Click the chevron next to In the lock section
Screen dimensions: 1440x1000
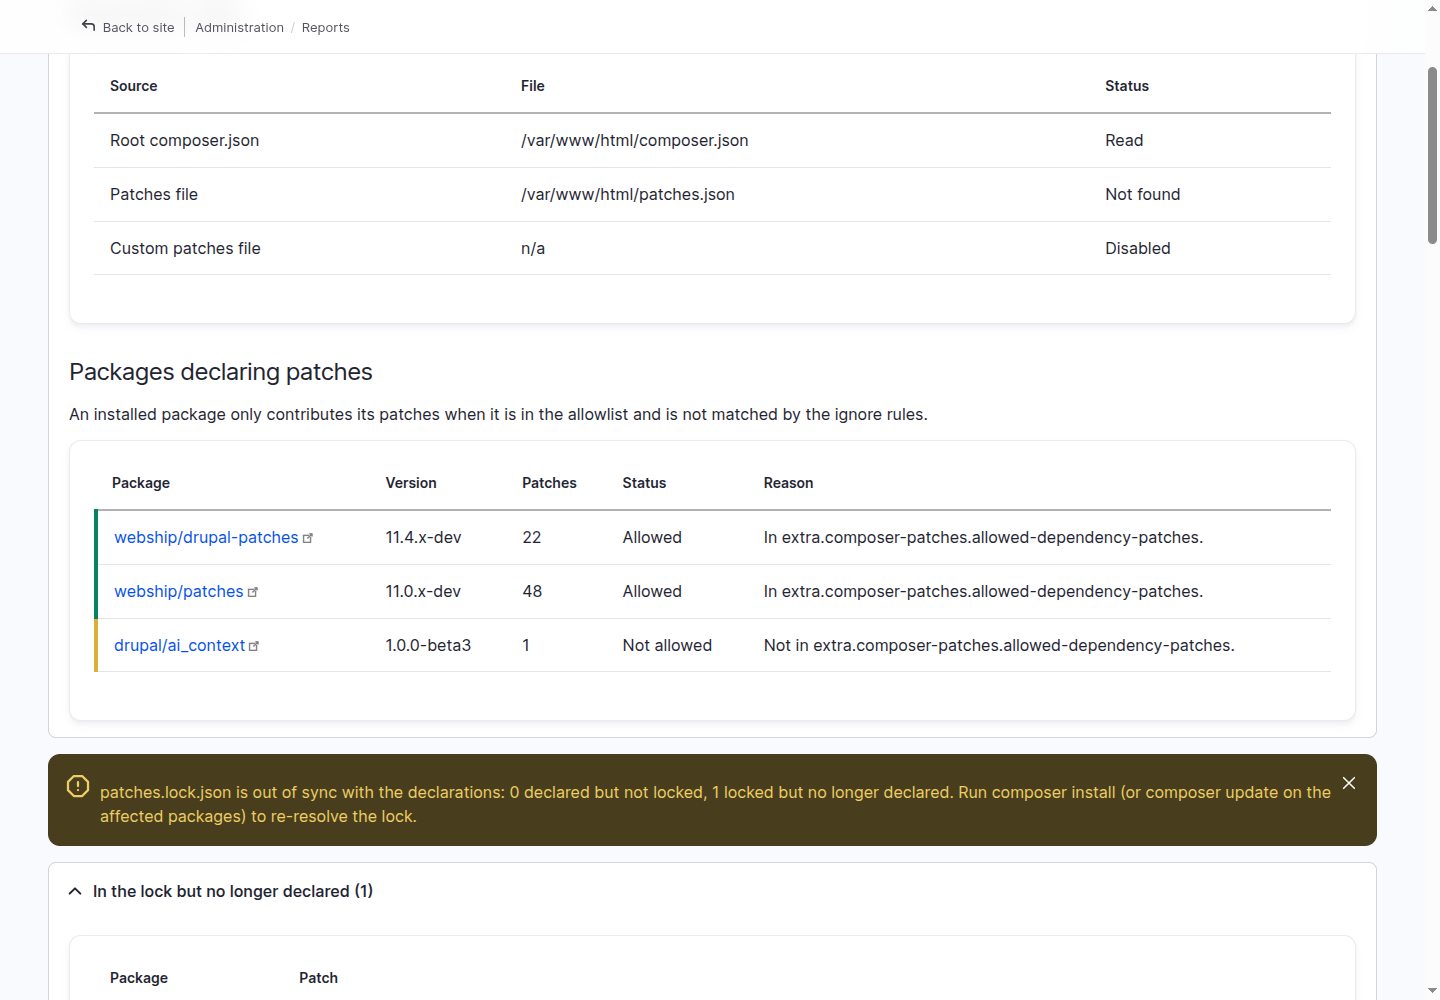(x=75, y=891)
